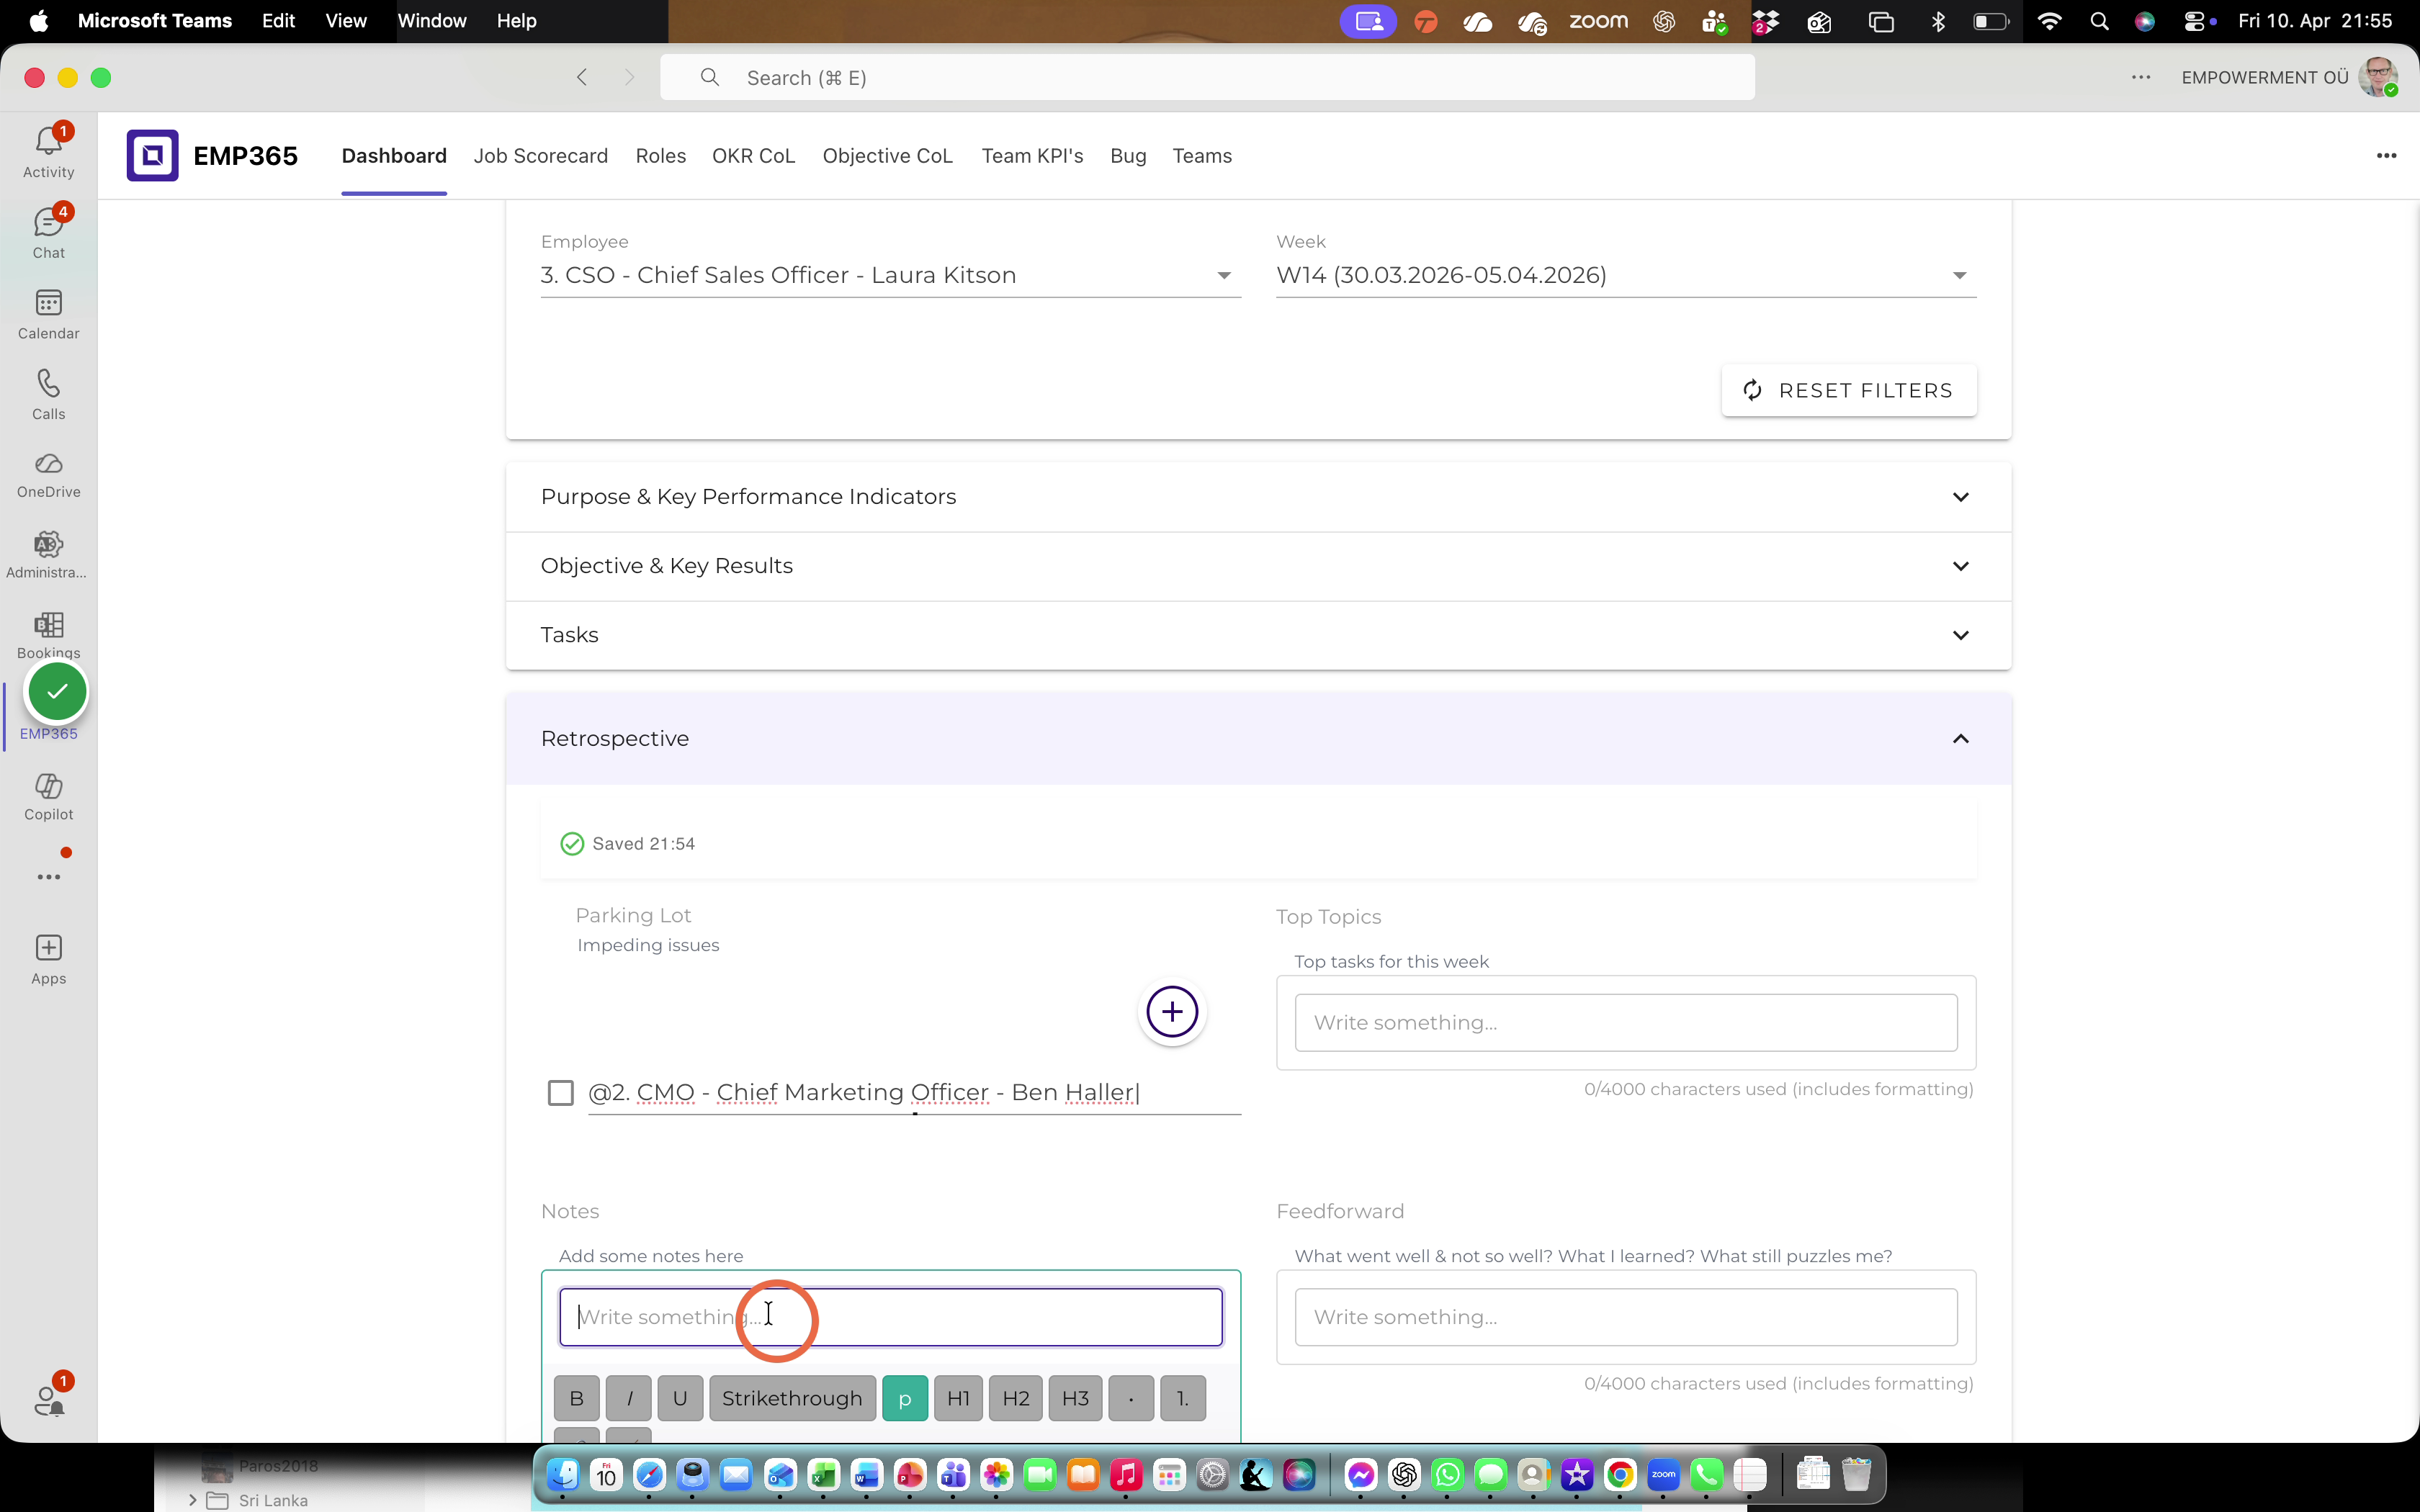
Task: Open more apps ellipsis in sidebar
Action: (x=48, y=877)
